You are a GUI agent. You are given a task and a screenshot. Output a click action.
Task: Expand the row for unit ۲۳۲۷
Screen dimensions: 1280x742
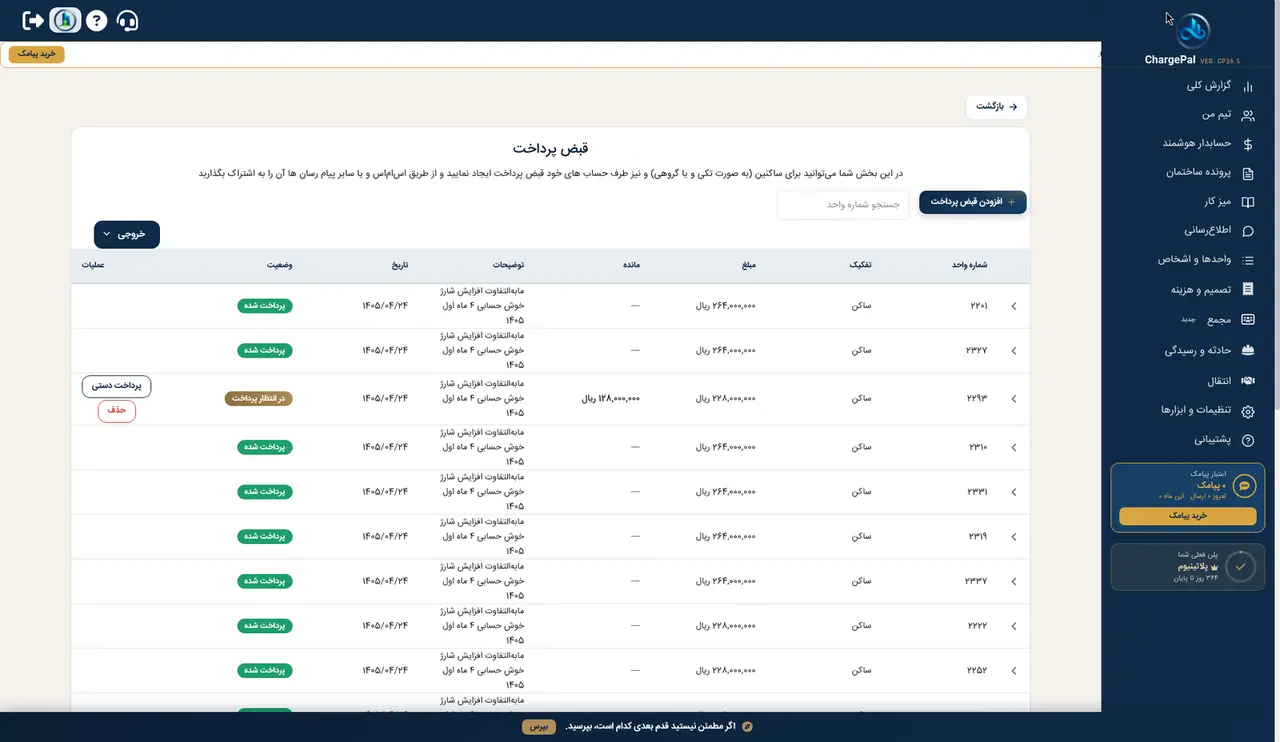1013,351
